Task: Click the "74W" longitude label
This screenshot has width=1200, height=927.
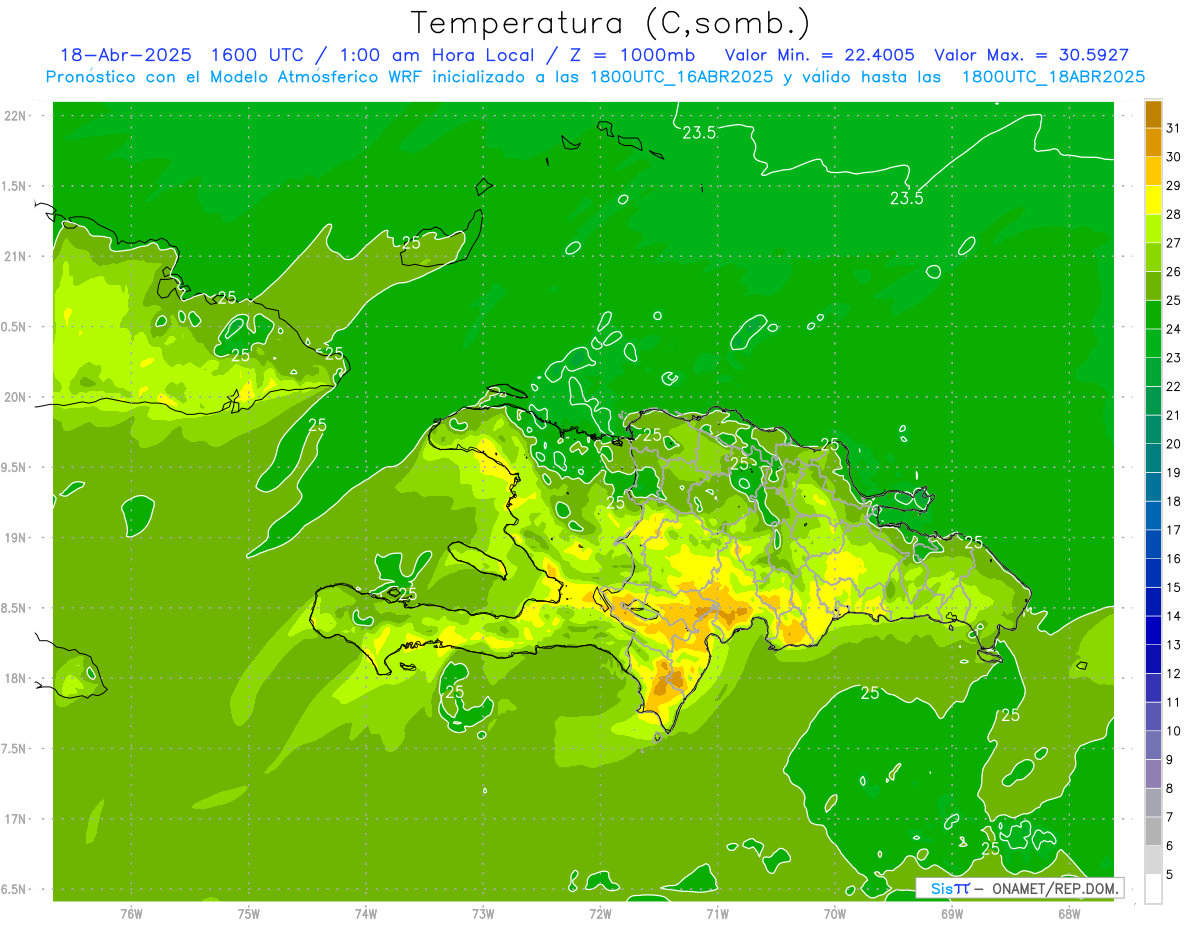Action: (366, 914)
